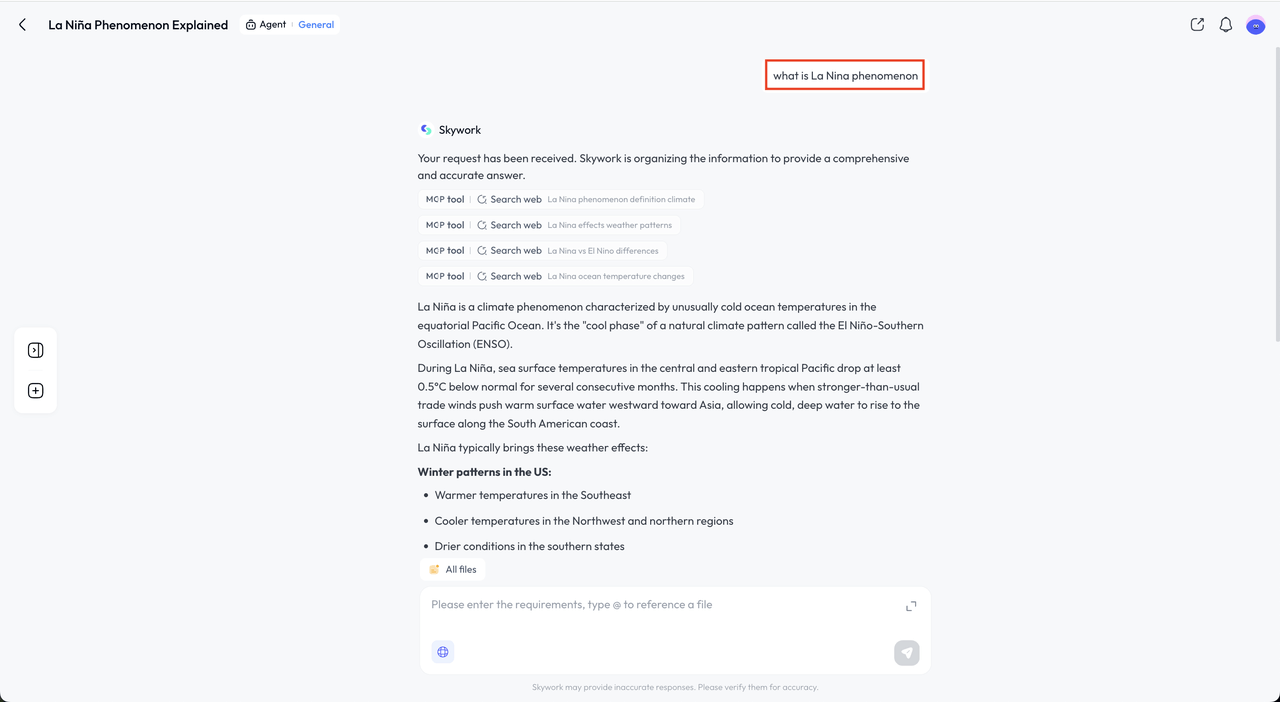Start a new chat with plus icon

click(x=36, y=391)
